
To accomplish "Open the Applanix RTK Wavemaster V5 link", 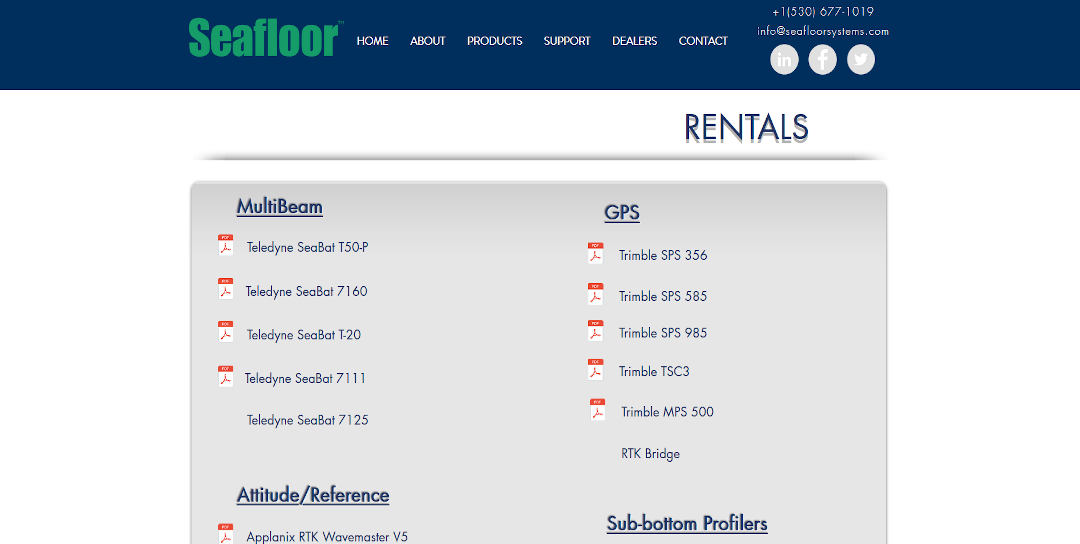I will click(x=327, y=536).
